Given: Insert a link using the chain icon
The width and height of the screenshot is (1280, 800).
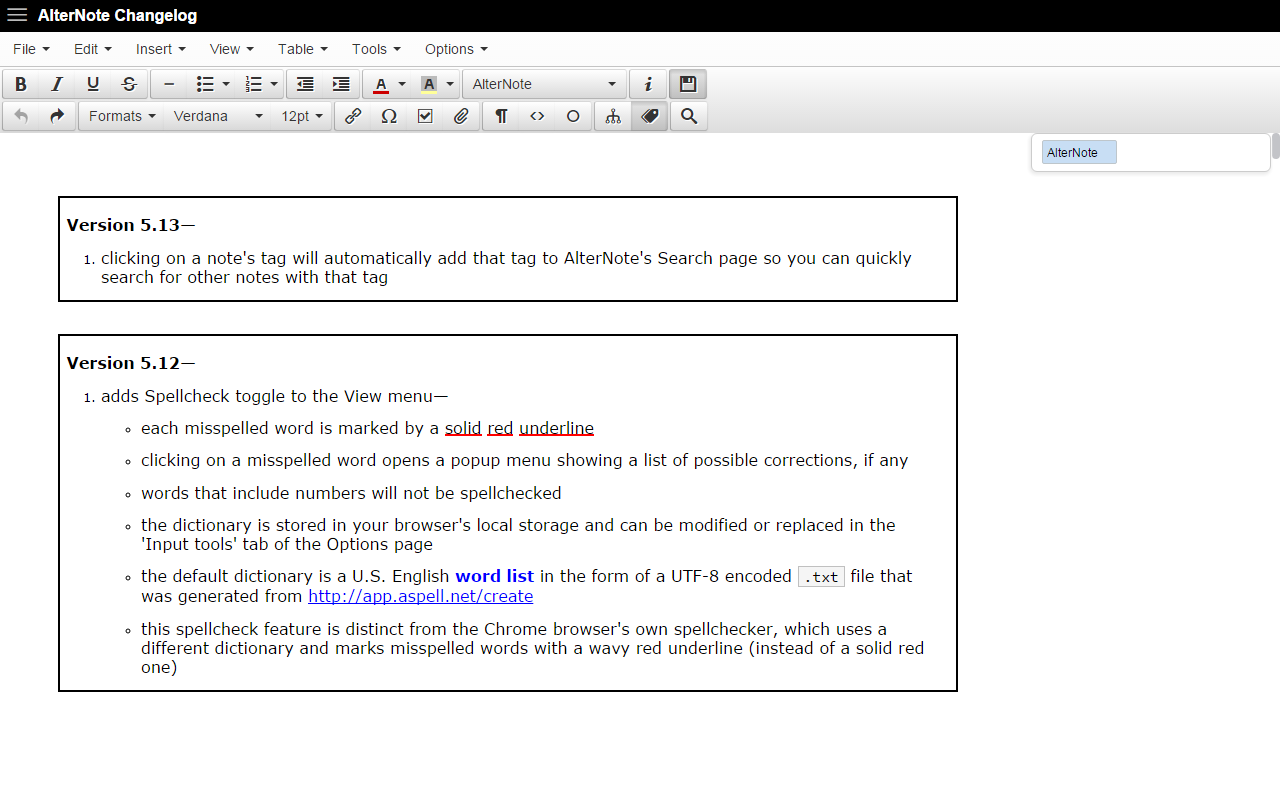Looking at the screenshot, I should click(x=353, y=116).
